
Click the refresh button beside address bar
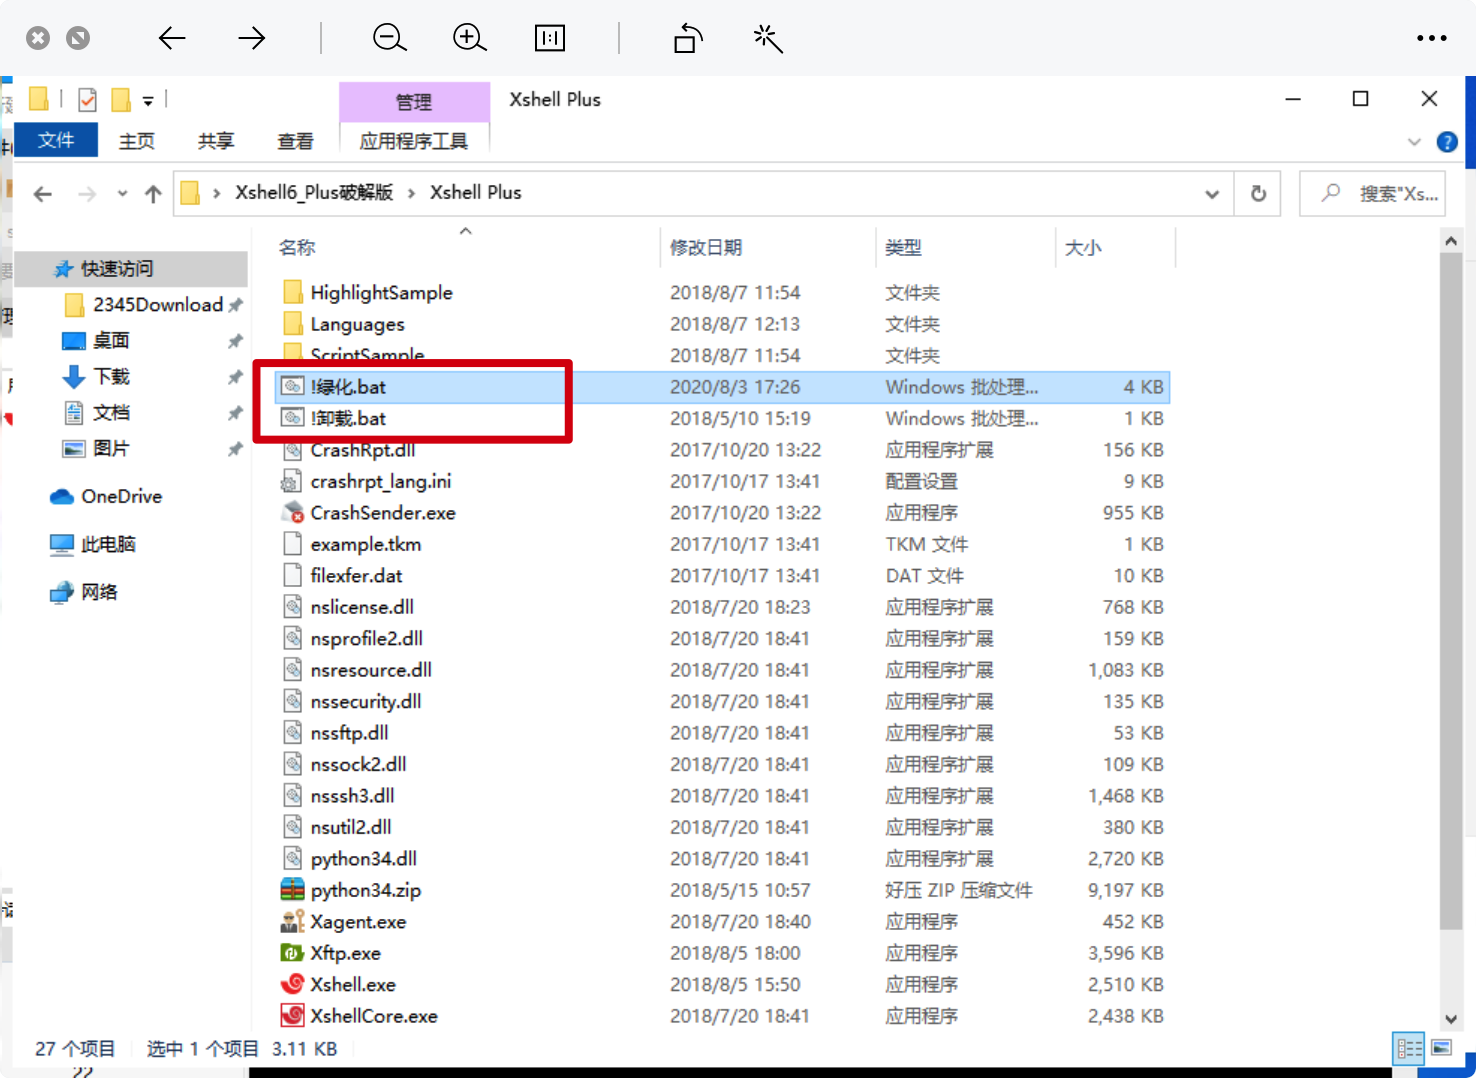[1258, 193]
